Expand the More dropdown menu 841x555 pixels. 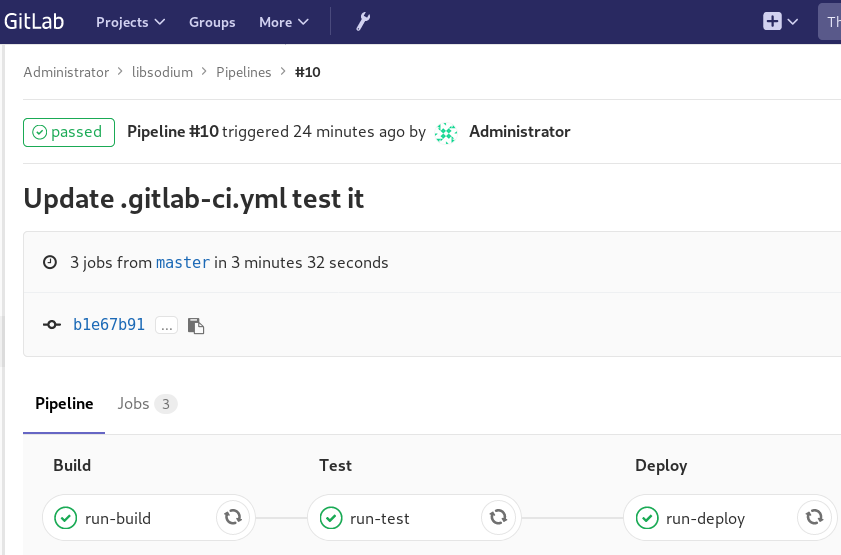point(284,22)
